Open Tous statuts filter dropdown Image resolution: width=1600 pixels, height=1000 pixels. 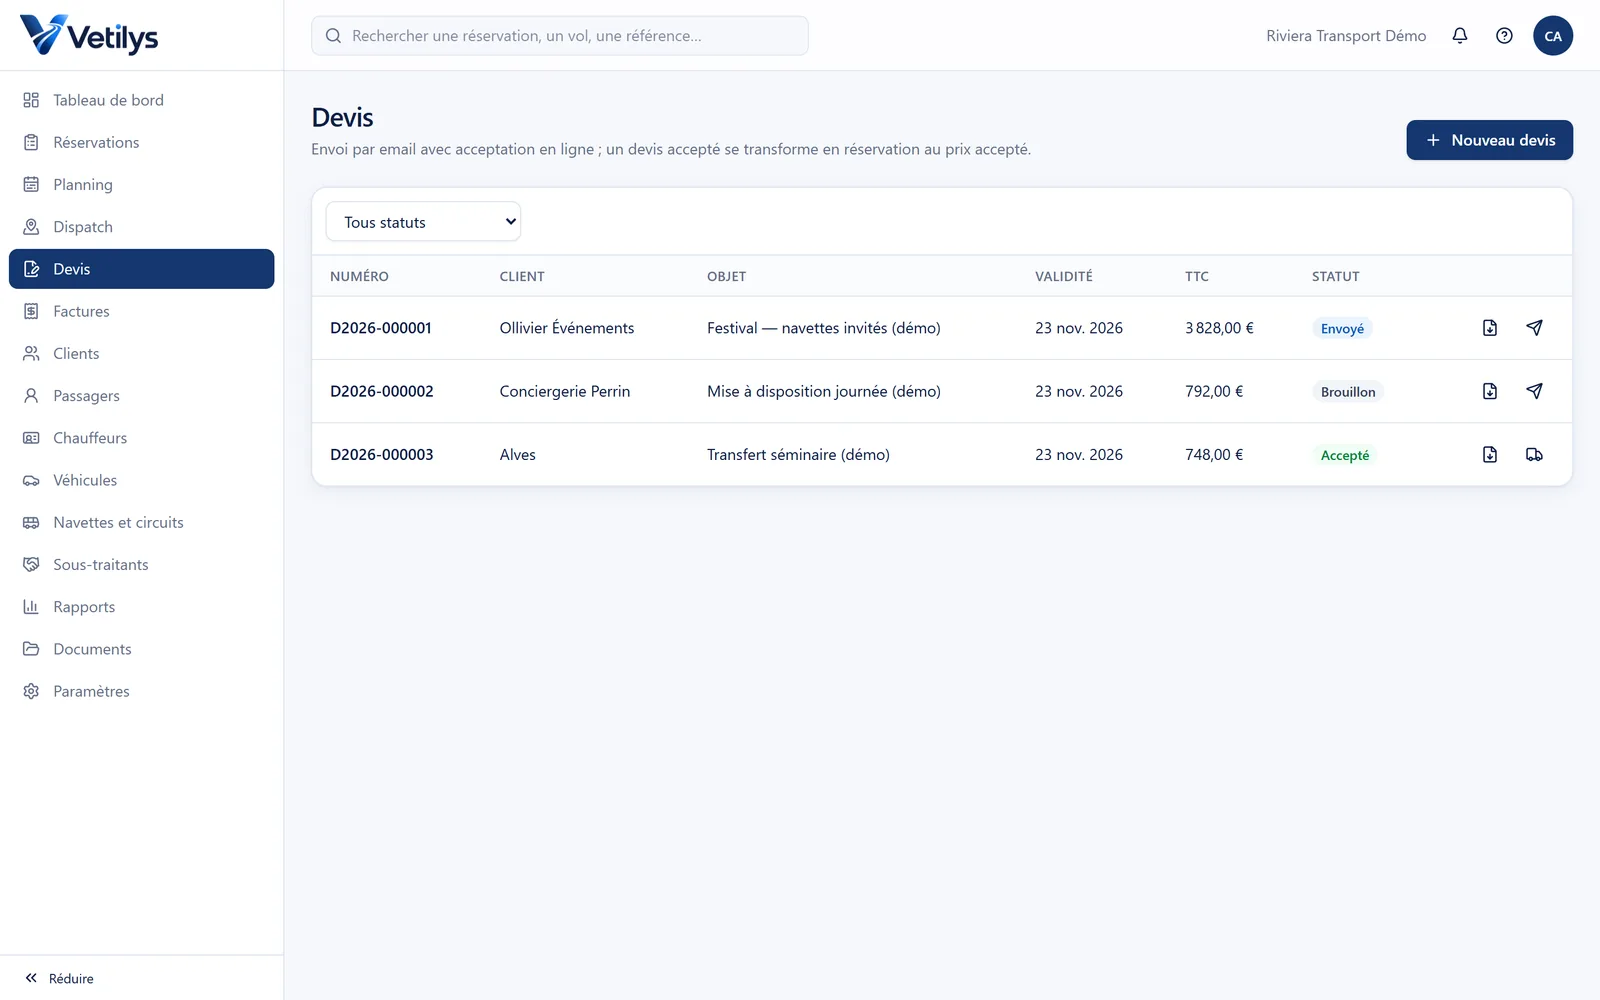click(423, 222)
